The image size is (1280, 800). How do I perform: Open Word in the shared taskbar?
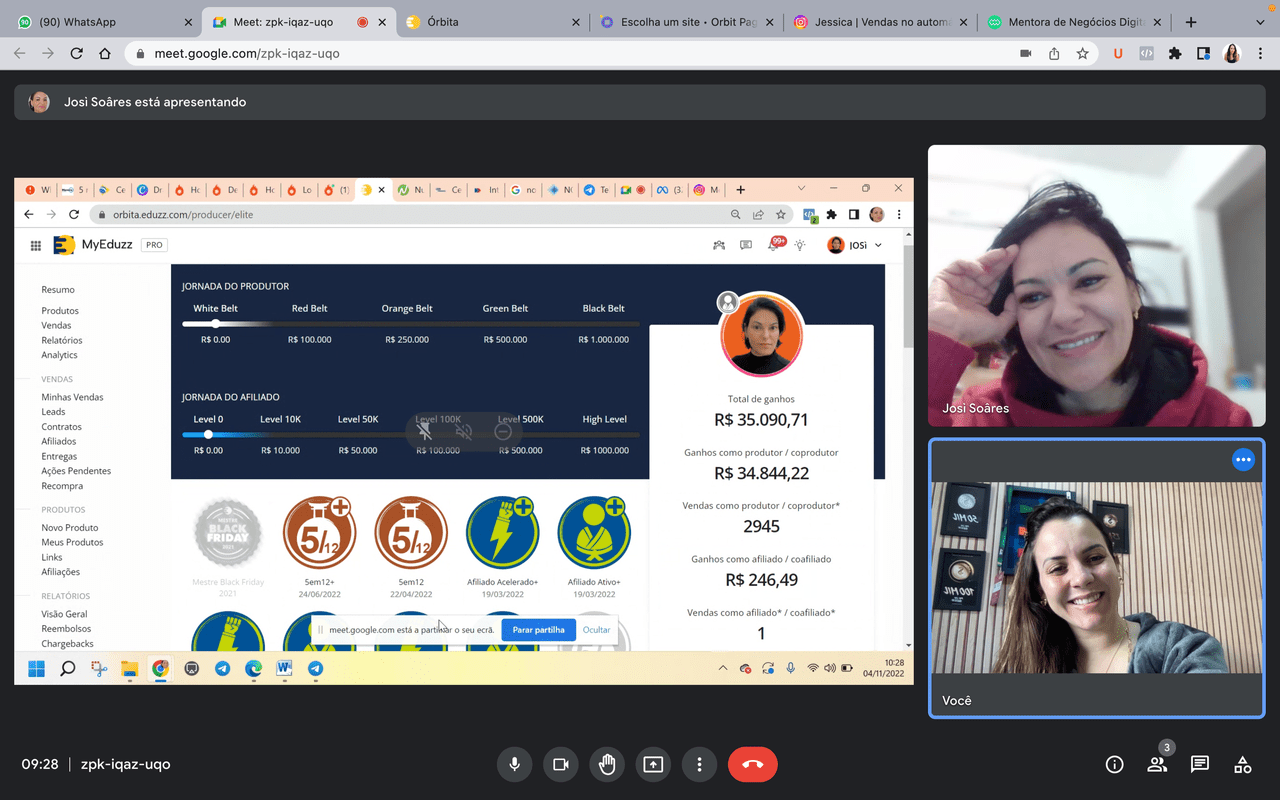[283, 668]
